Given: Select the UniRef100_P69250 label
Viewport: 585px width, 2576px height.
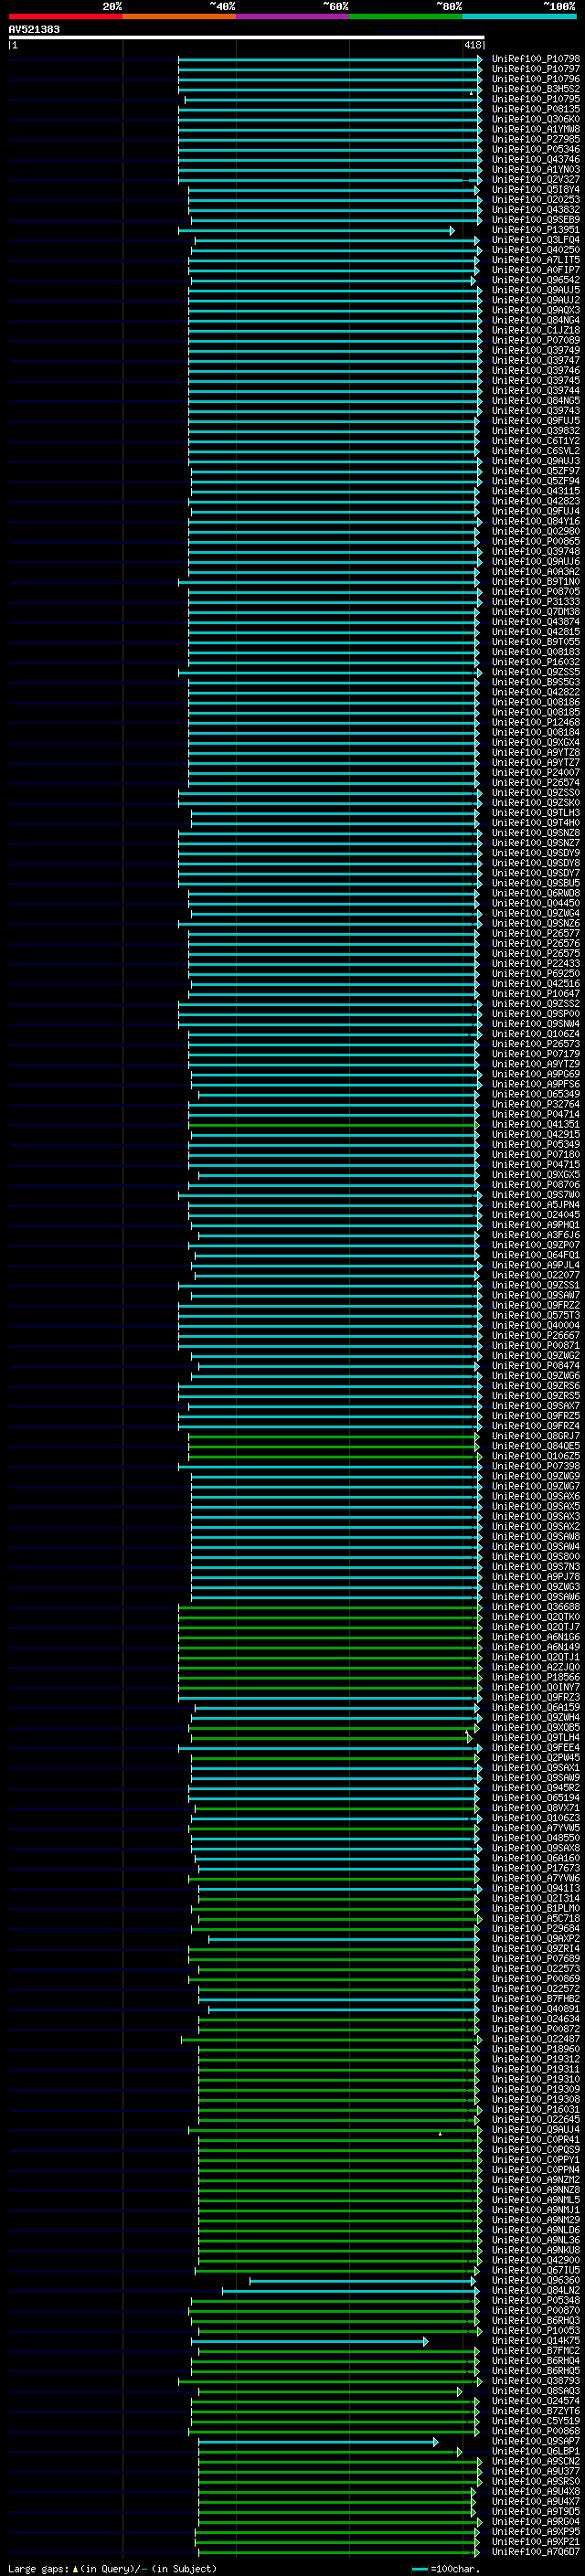Looking at the screenshot, I should 535,973.
